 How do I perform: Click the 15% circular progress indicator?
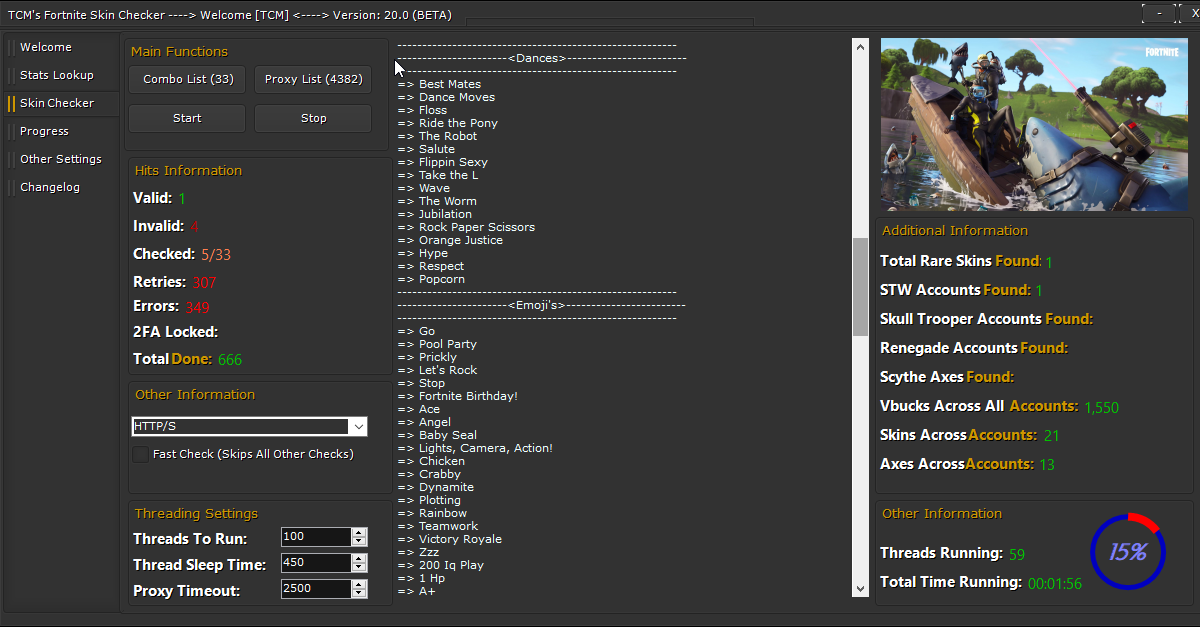point(1127,551)
